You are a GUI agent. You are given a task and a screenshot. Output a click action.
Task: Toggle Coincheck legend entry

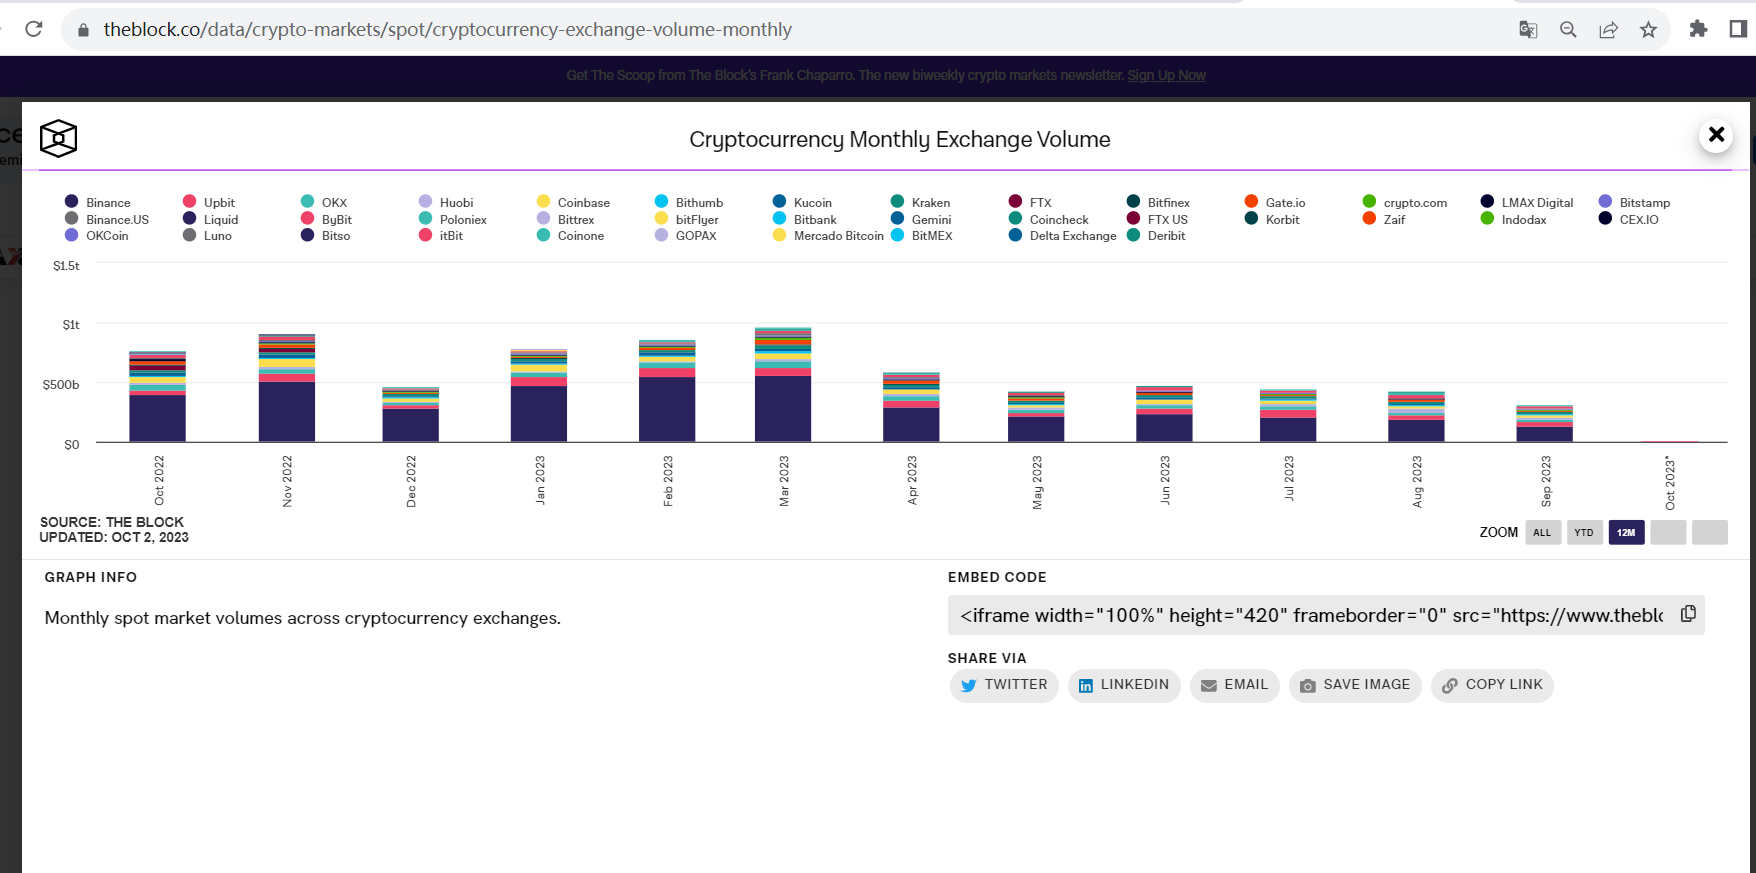(1048, 219)
